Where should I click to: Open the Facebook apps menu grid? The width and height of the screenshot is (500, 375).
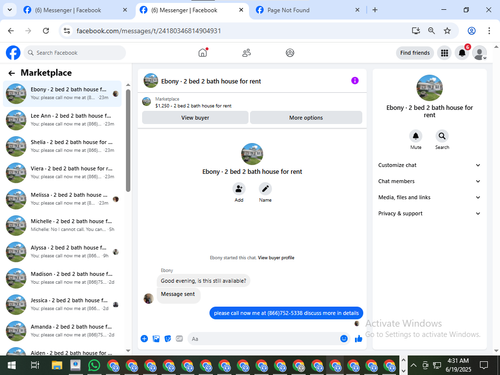coord(444,53)
